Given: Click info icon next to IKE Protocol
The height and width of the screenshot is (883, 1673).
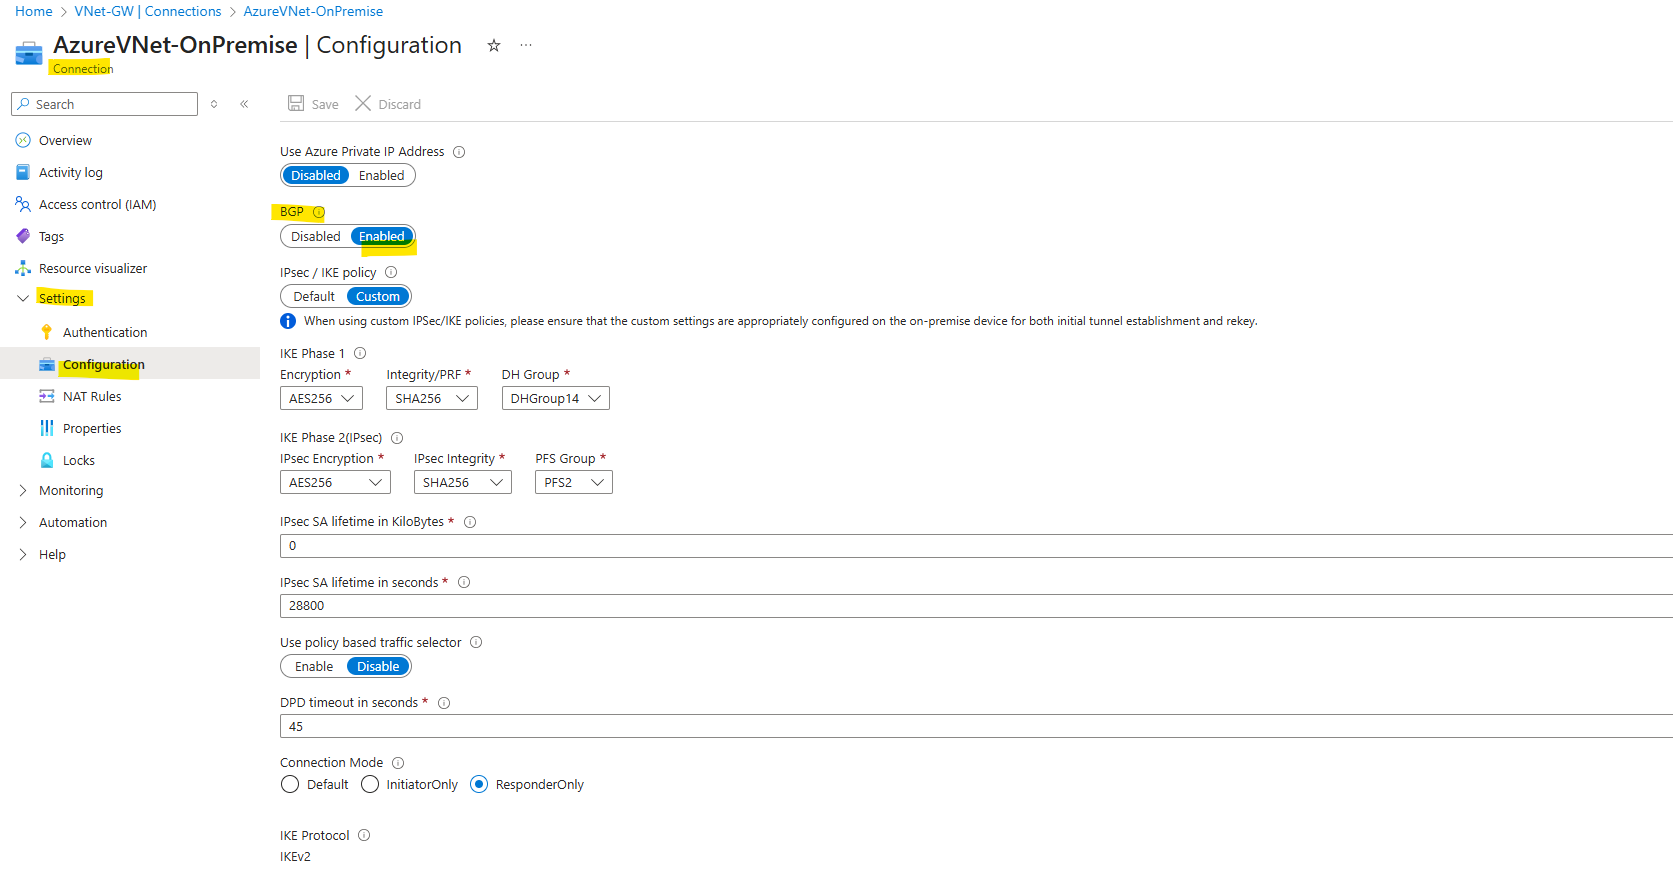Looking at the screenshot, I should (x=364, y=835).
